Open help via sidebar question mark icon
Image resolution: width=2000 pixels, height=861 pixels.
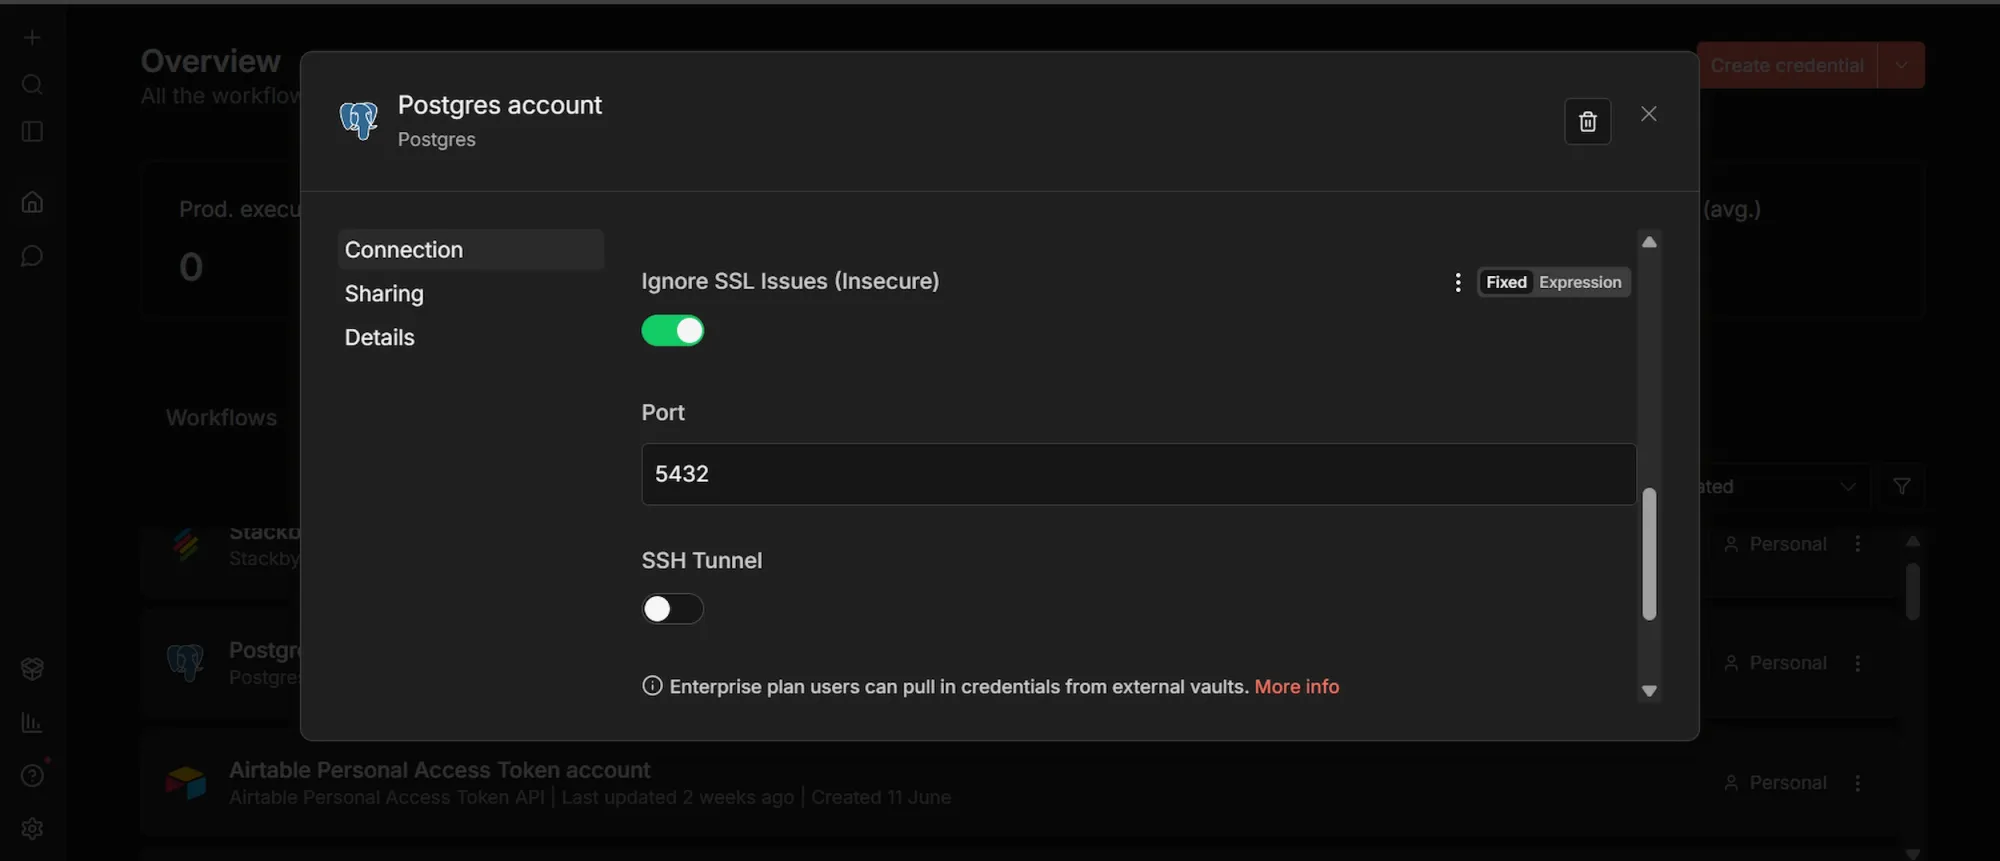[32, 777]
